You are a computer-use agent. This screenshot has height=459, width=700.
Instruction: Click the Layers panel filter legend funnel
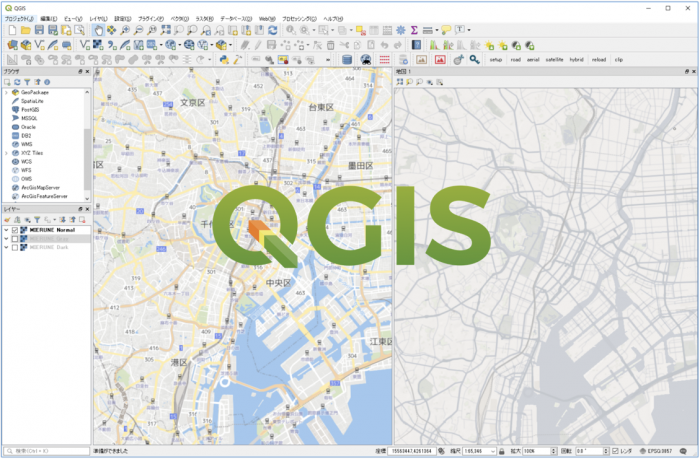click(37, 220)
